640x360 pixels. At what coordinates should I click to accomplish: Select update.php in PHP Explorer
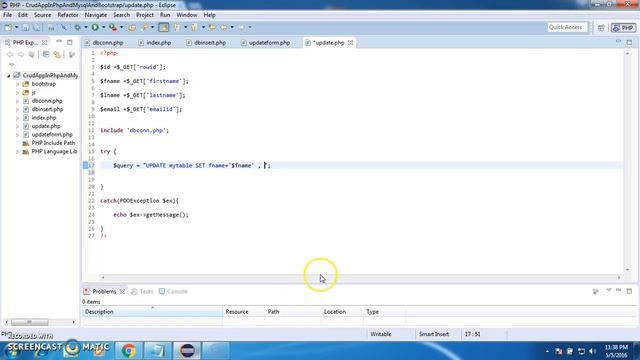pos(46,127)
